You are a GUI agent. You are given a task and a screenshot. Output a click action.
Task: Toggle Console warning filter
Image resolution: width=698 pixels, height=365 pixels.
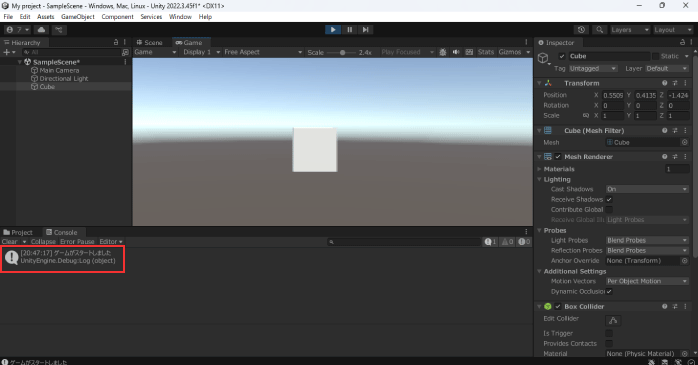point(507,242)
